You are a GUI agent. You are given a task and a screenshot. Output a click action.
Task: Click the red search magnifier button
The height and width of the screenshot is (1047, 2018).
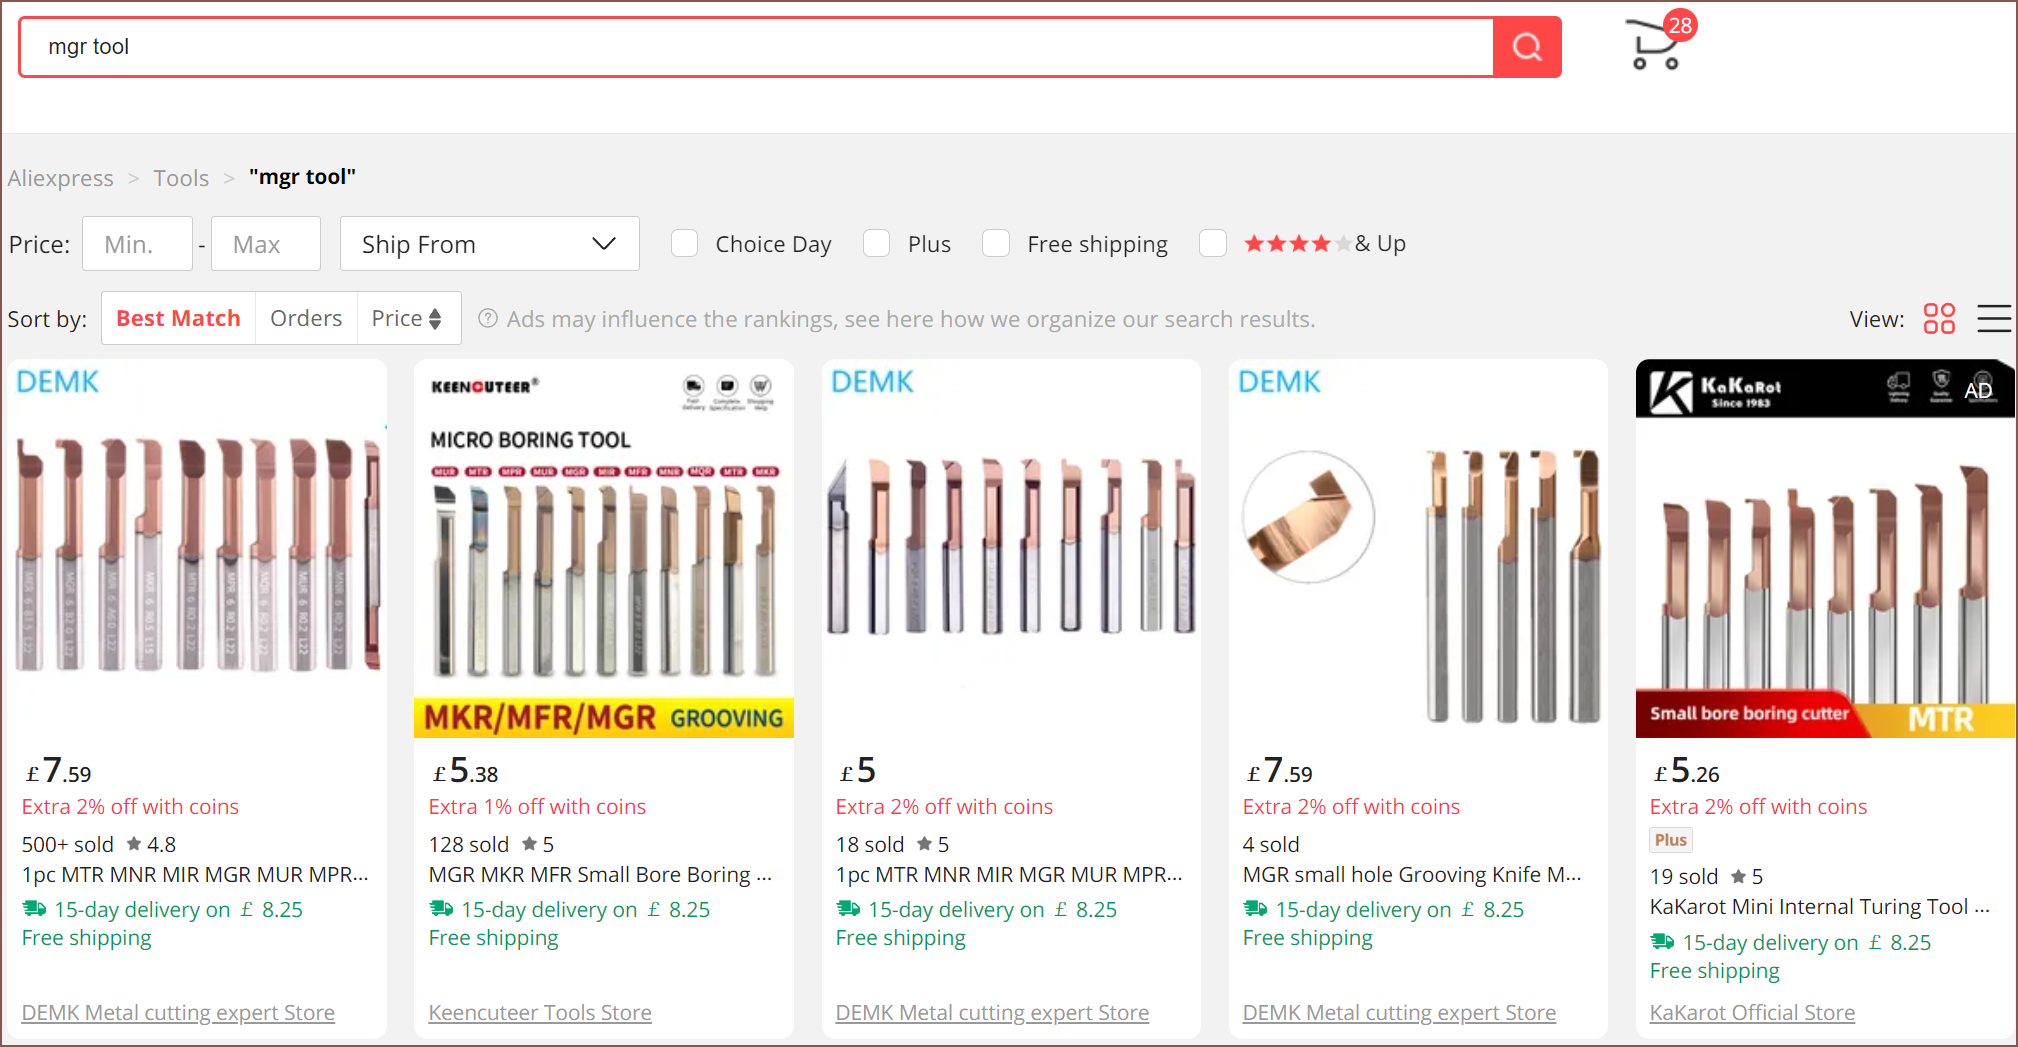tap(1526, 47)
